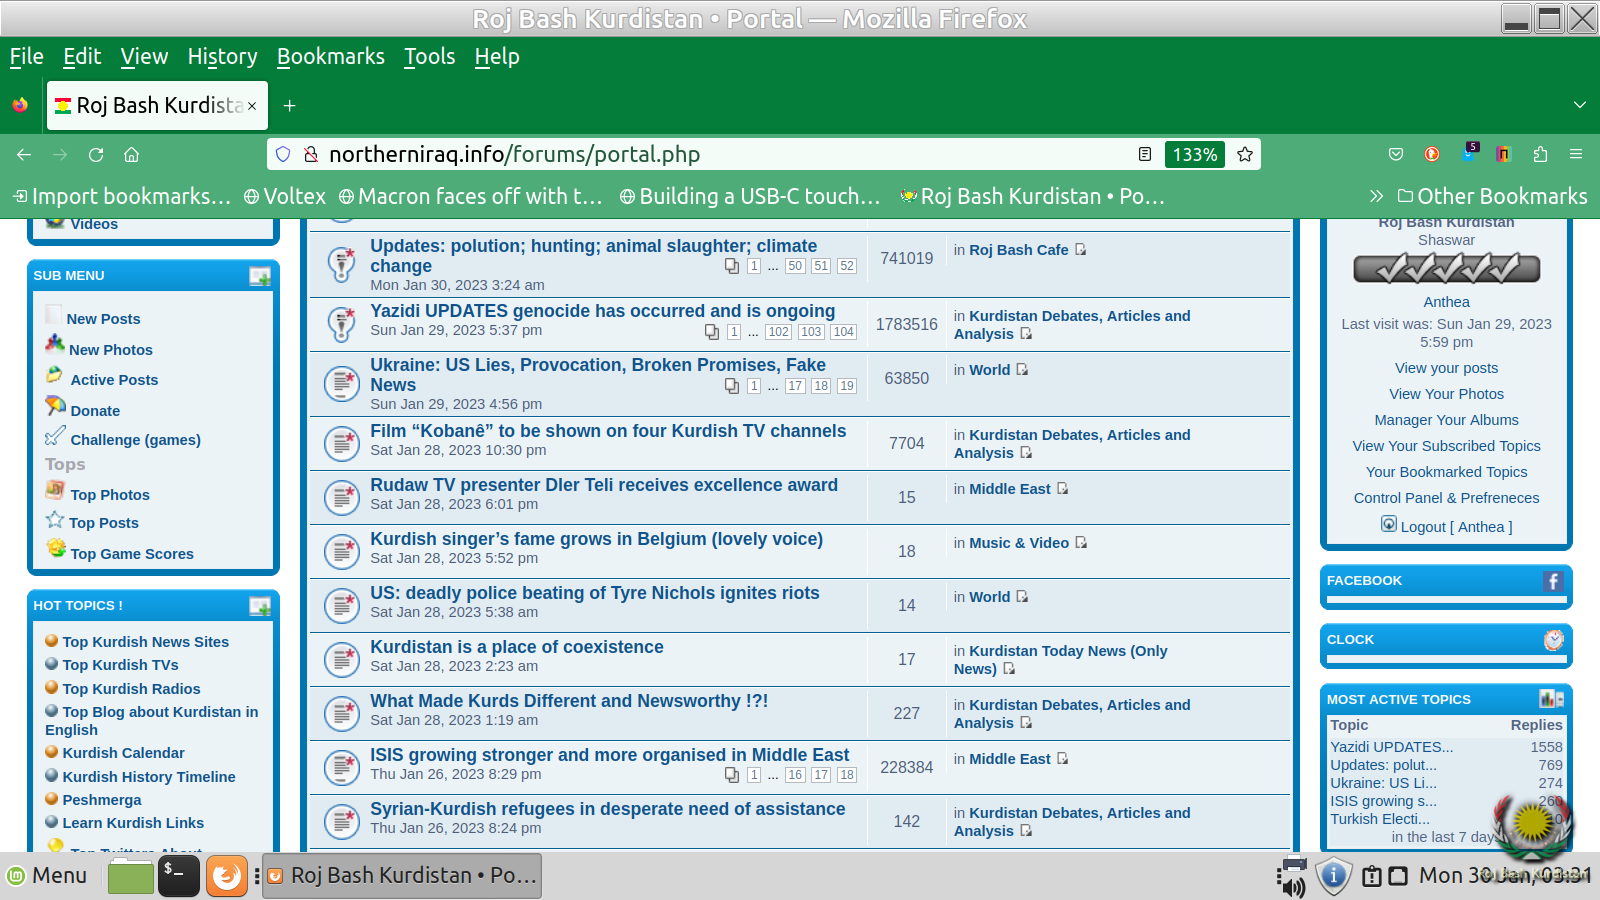
Task: Click the home icon in the toolbar
Action: click(131, 154)
